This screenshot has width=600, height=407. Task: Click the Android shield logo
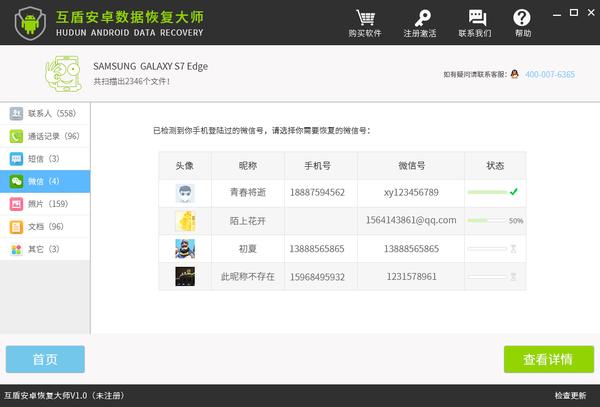(30, 23)
